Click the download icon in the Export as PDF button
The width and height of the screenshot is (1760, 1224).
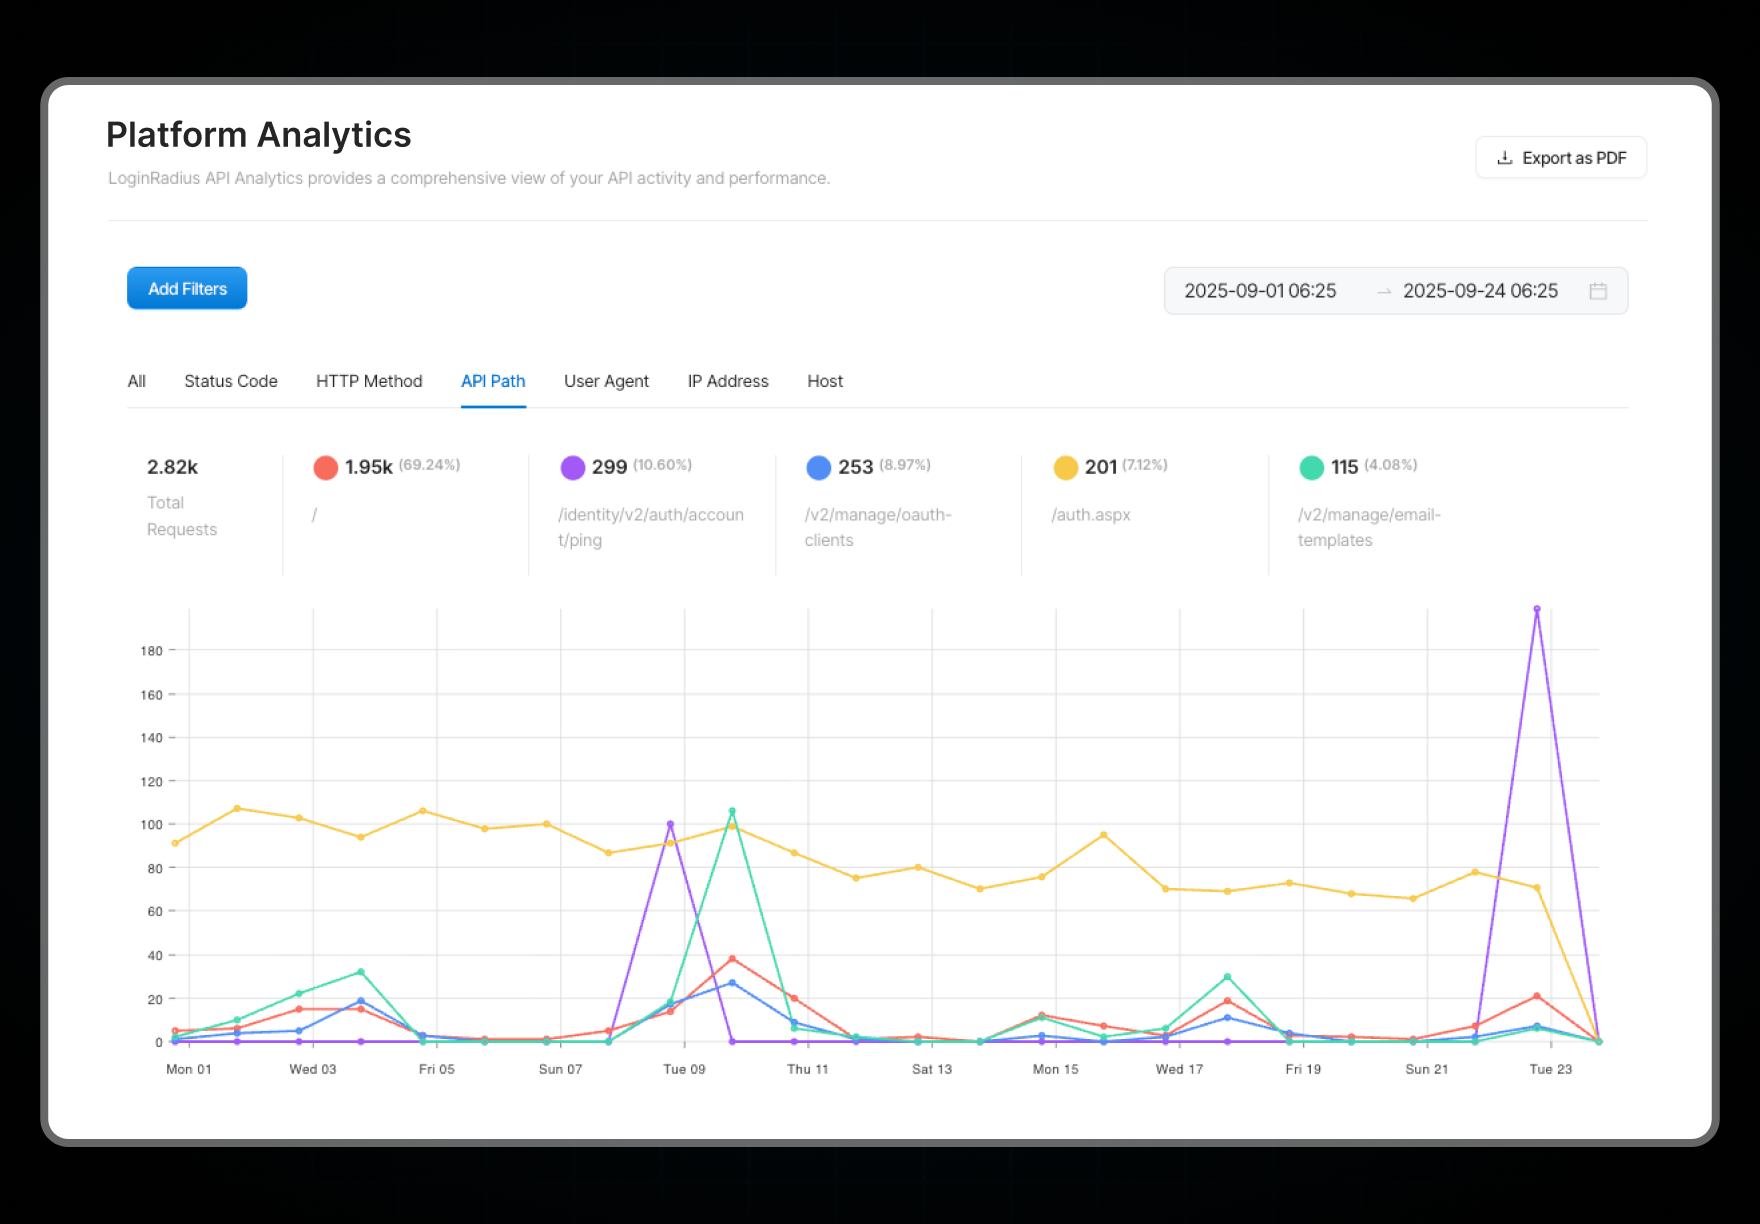1504,158
